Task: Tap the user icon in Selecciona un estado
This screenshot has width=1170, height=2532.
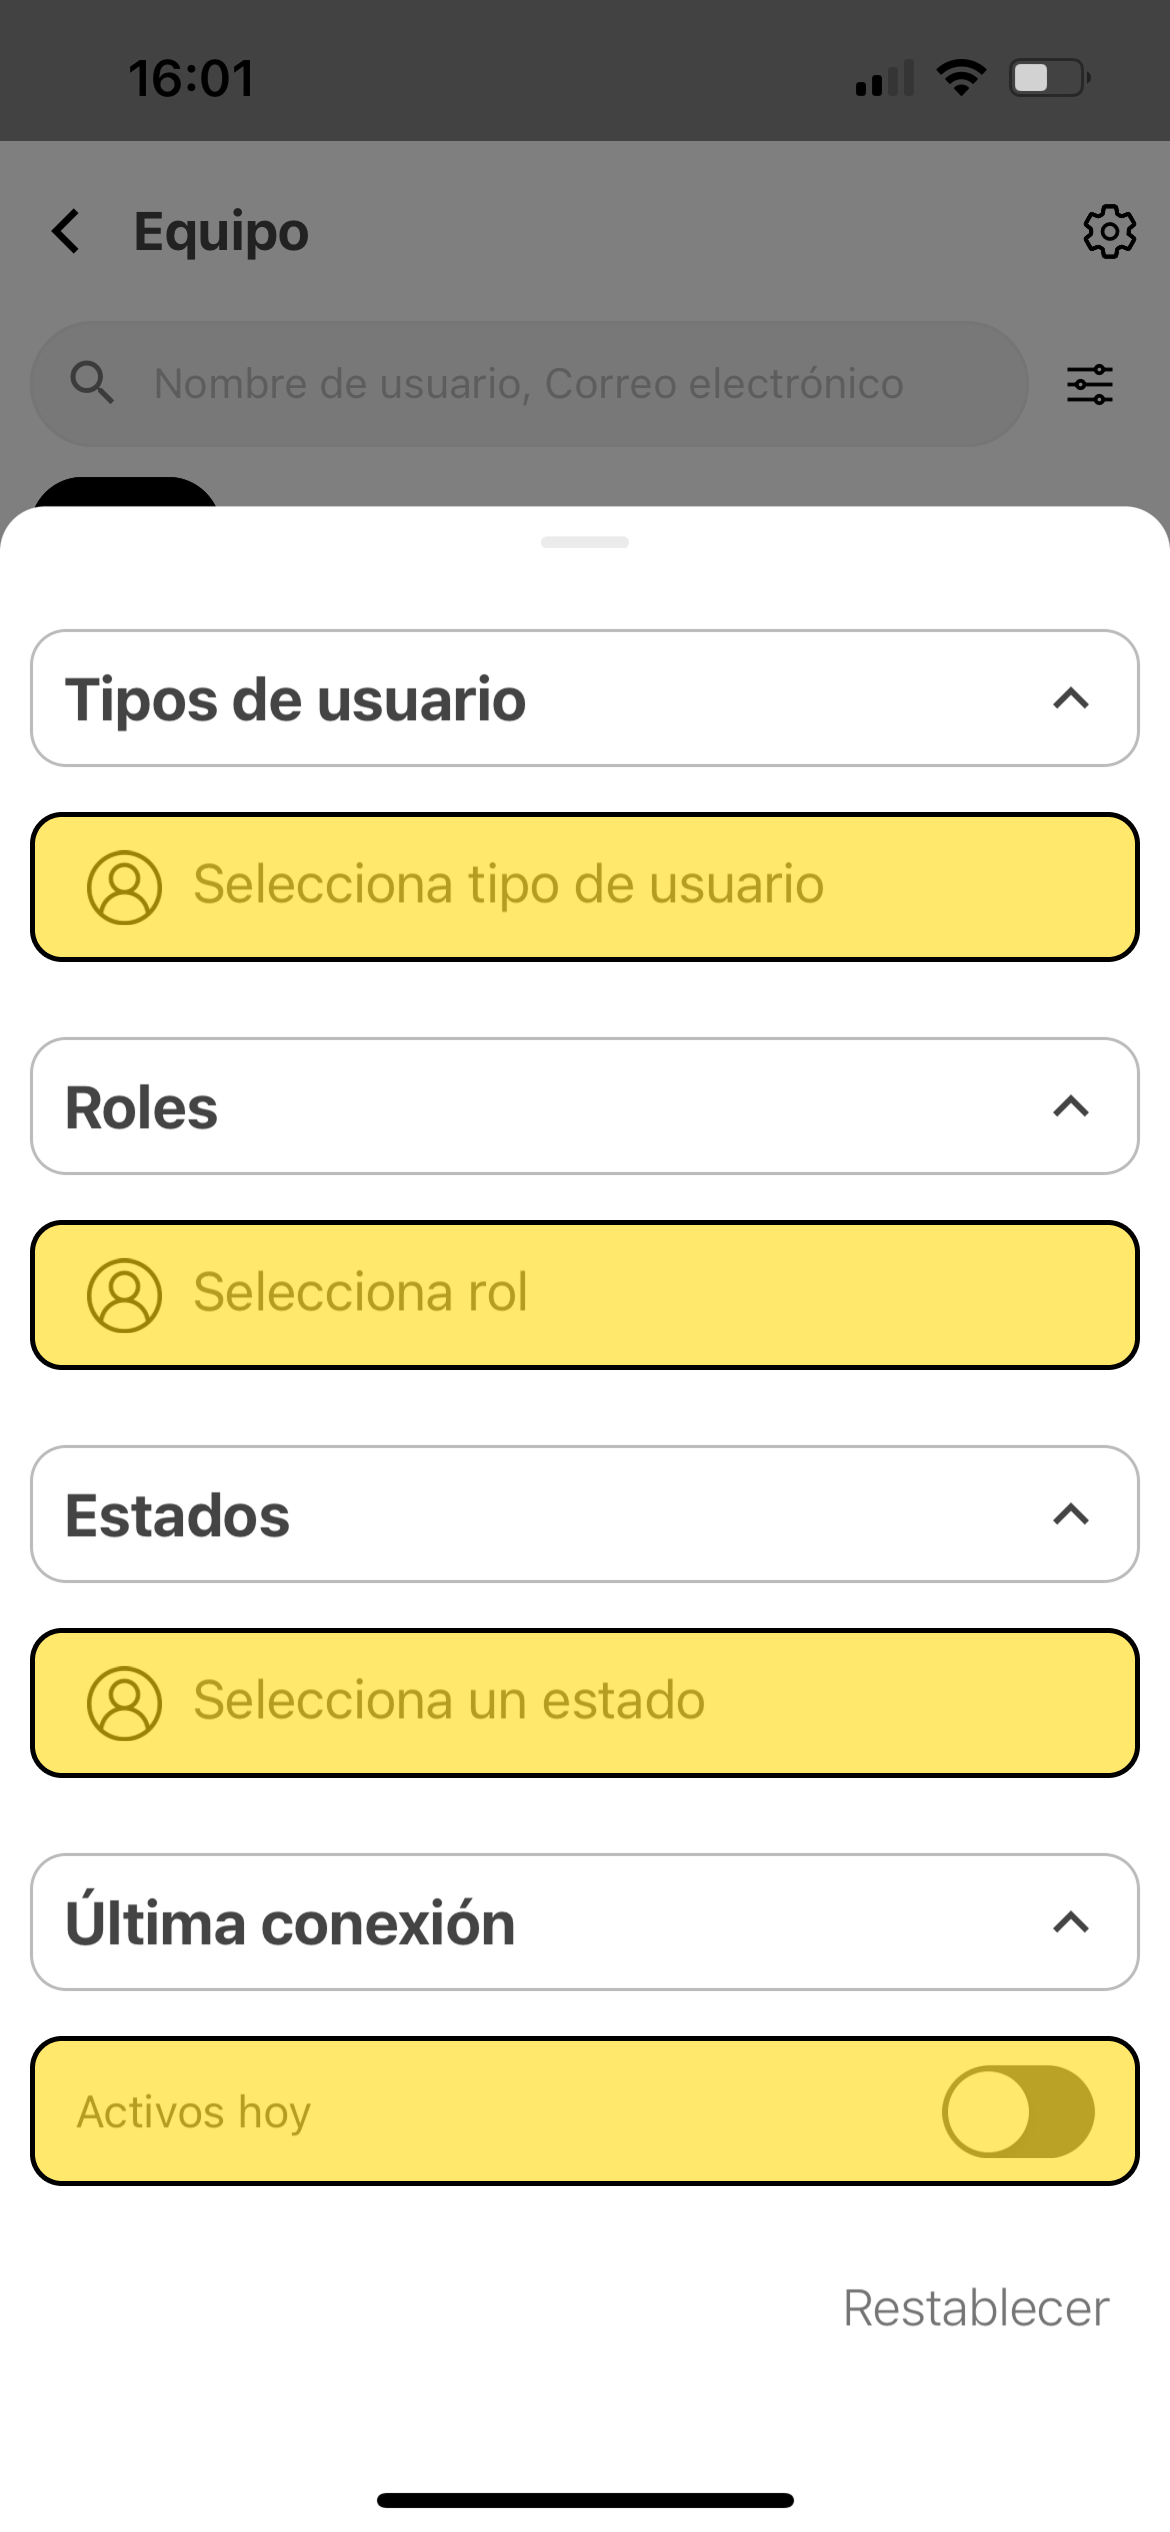Action: pyautogui.click(x=124, y=1702)
